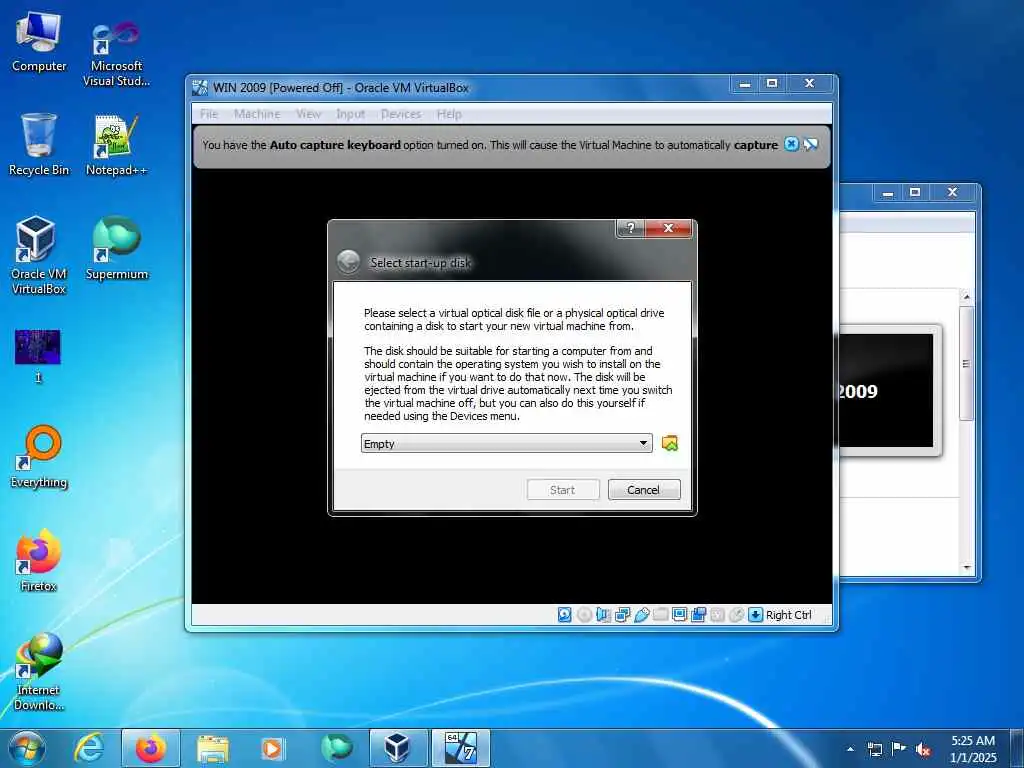Click the scrollbar down arrow in the background Manager window
The height and width of the screenshot is (768, 1024).
(967, 568)
